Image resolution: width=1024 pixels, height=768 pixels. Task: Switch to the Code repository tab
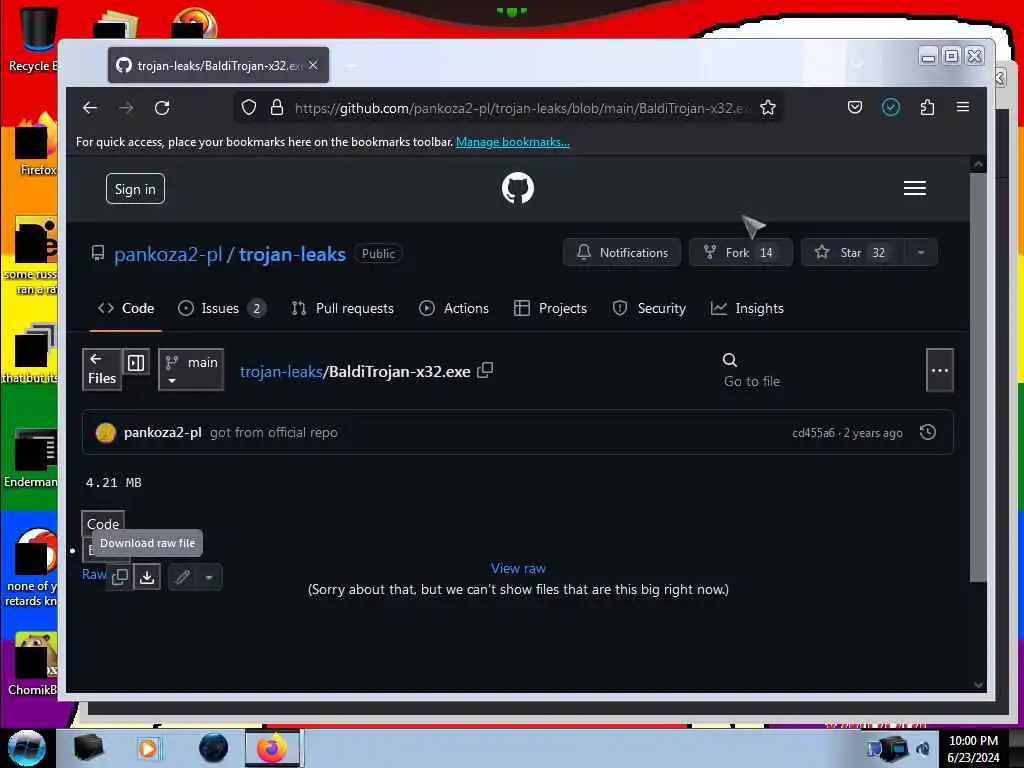click(126, 308)
